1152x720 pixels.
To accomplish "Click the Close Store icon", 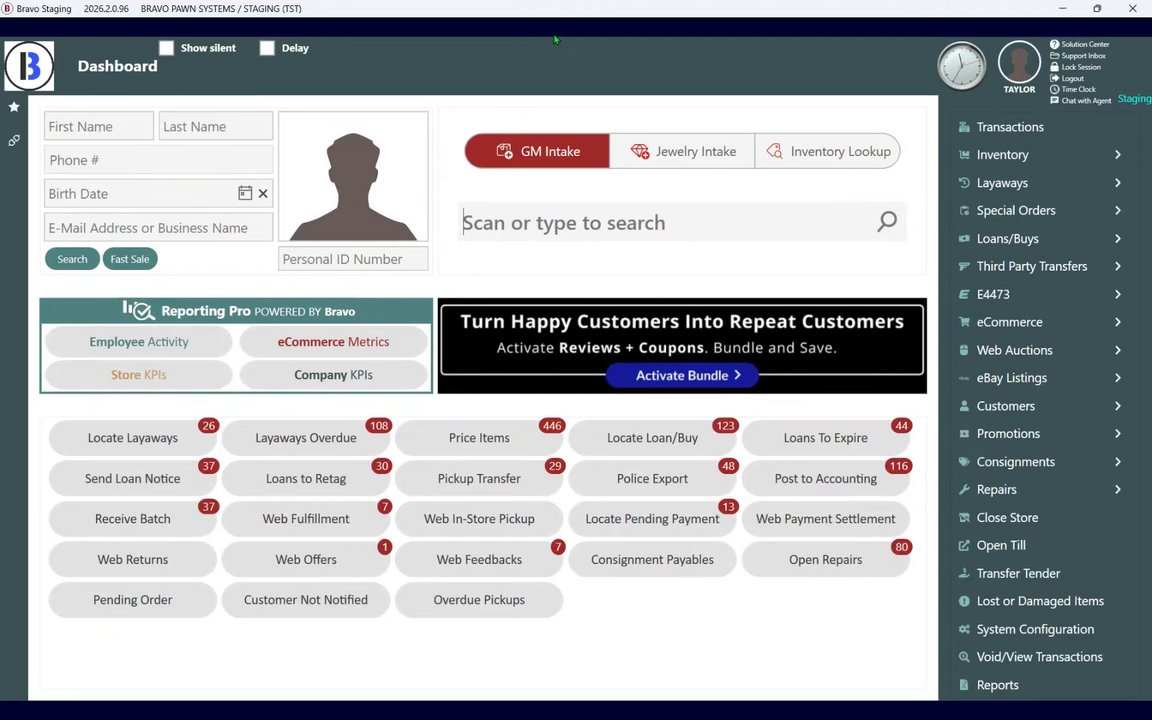I will tap(964, 517).
